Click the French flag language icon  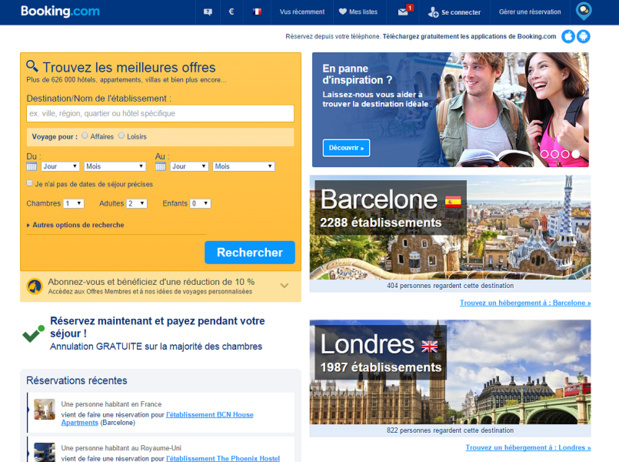257,12
